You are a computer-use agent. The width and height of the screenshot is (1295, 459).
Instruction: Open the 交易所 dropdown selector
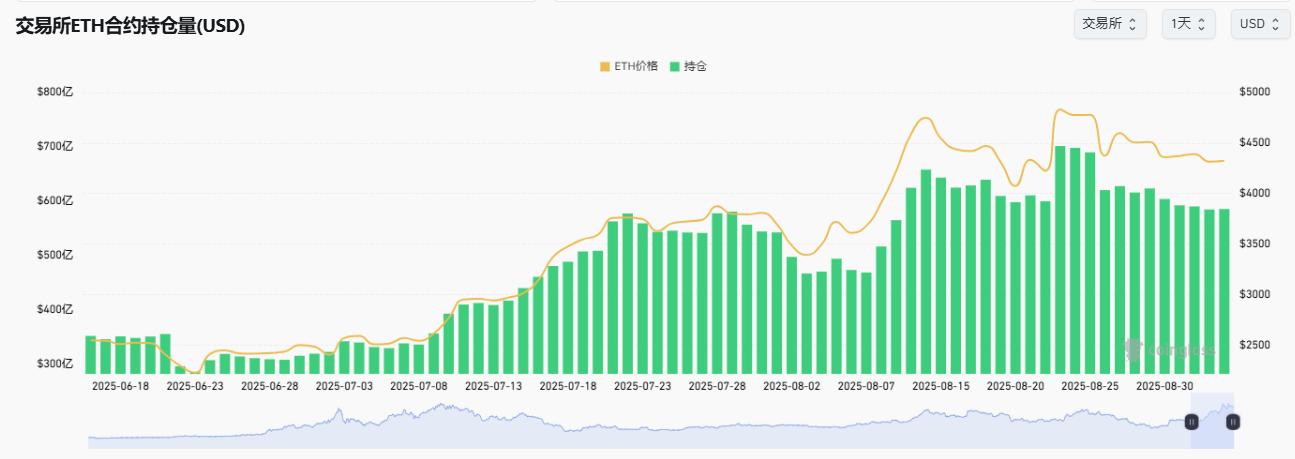pyautogui.click(x=1109, y=24)
